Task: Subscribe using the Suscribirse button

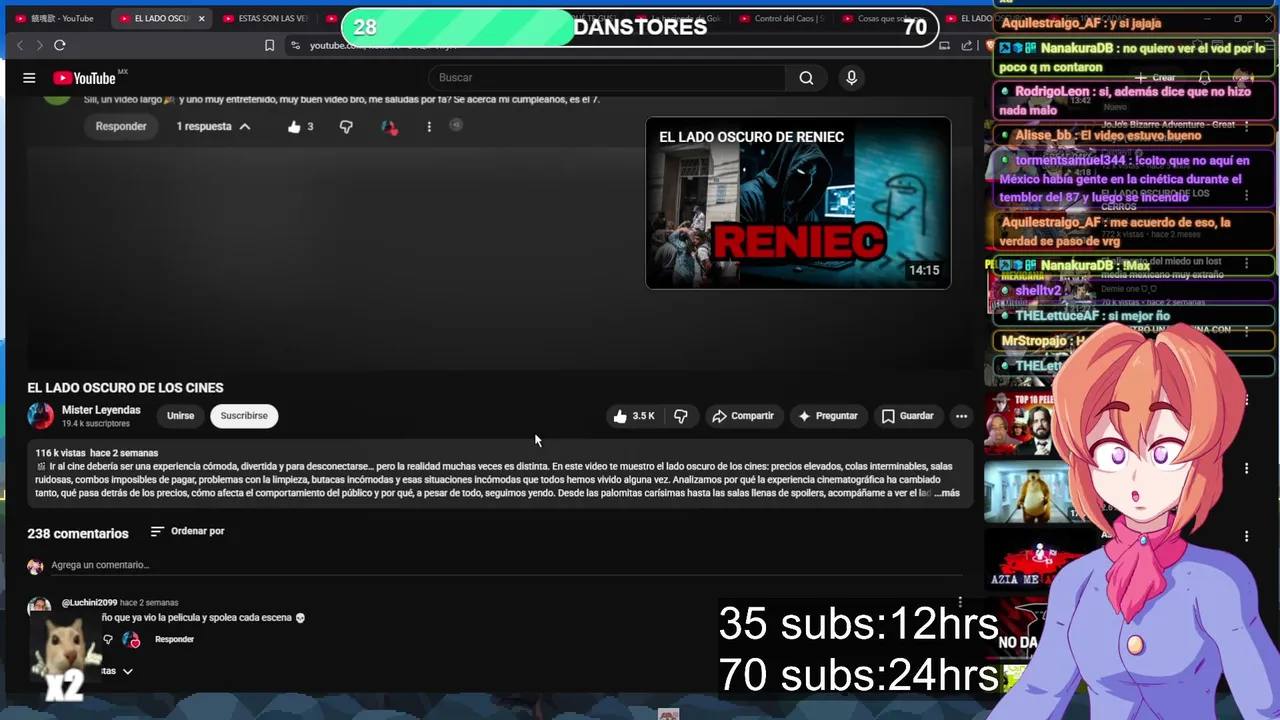Action: 244,416
